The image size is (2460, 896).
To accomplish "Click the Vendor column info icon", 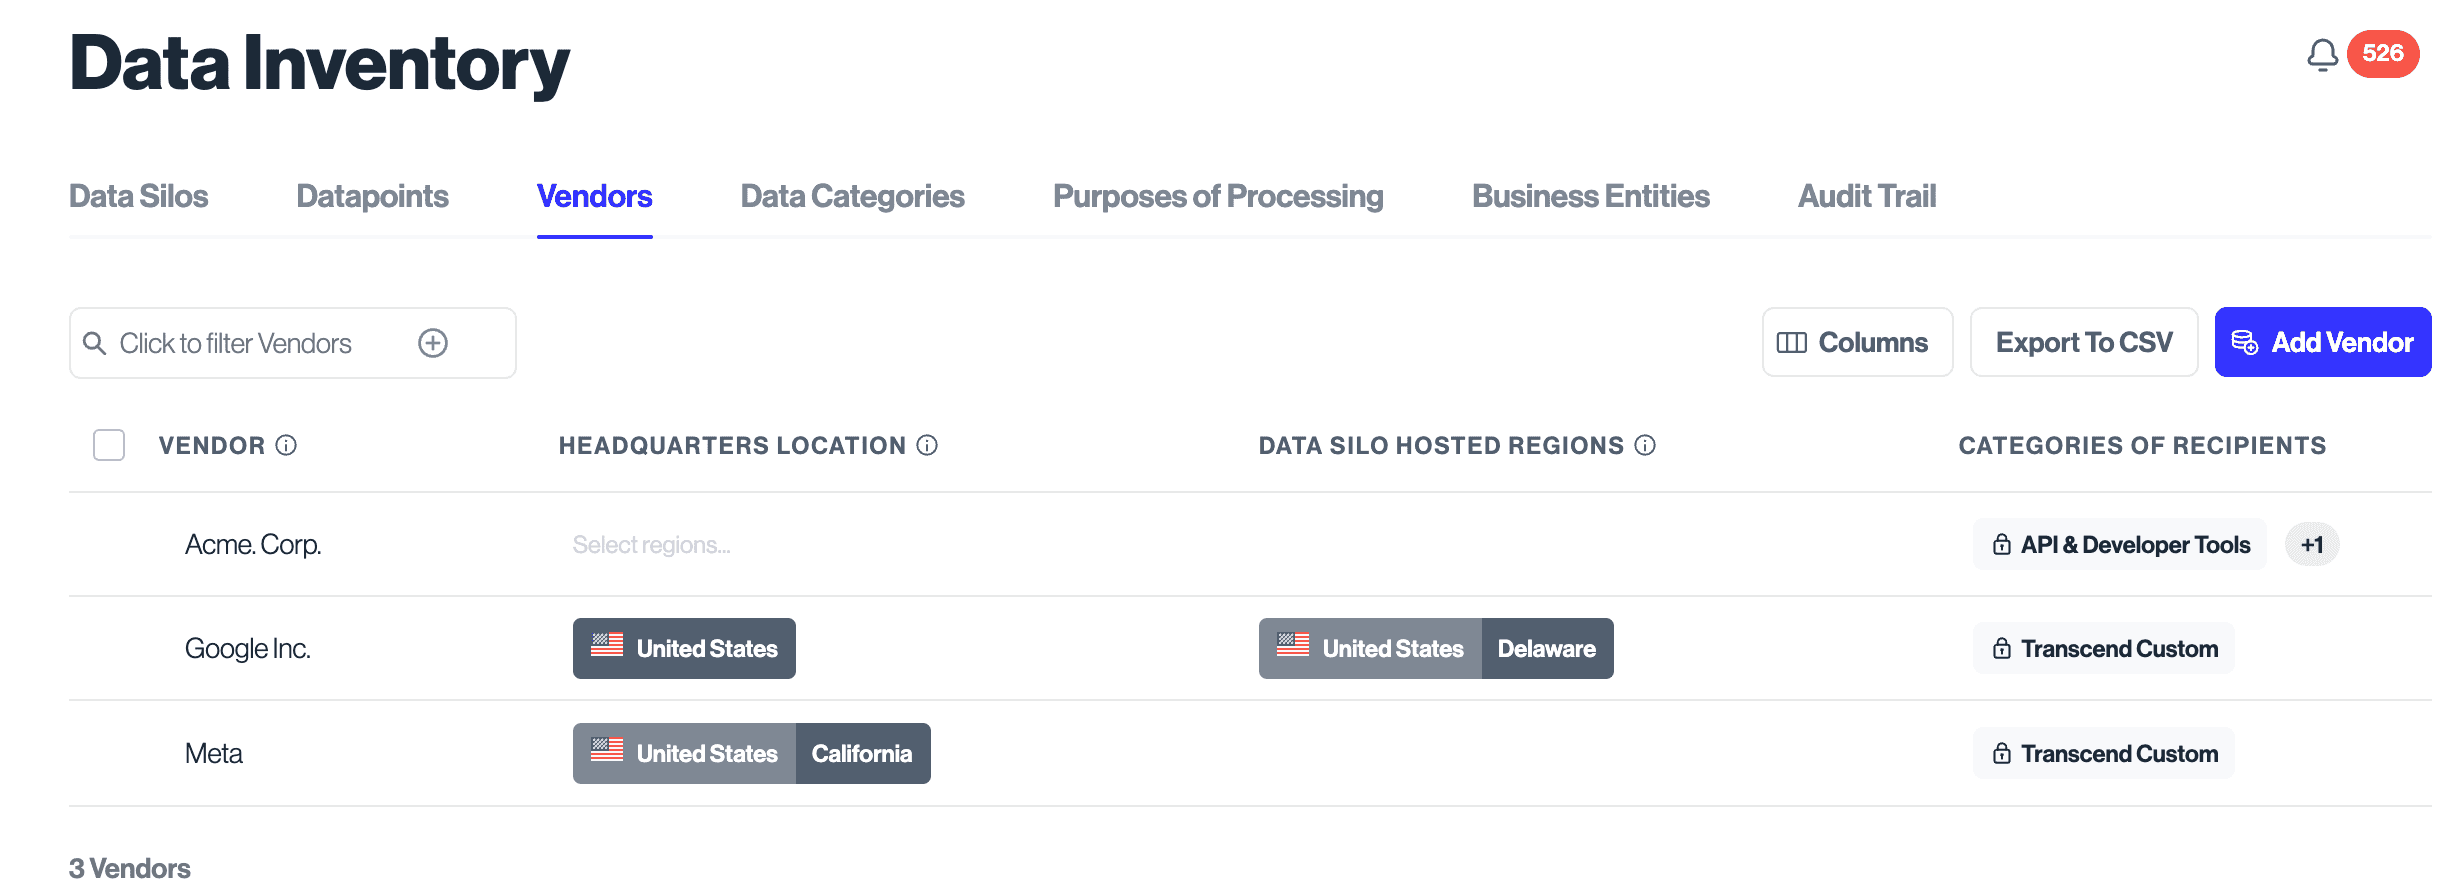I will (x=286, y=445).
